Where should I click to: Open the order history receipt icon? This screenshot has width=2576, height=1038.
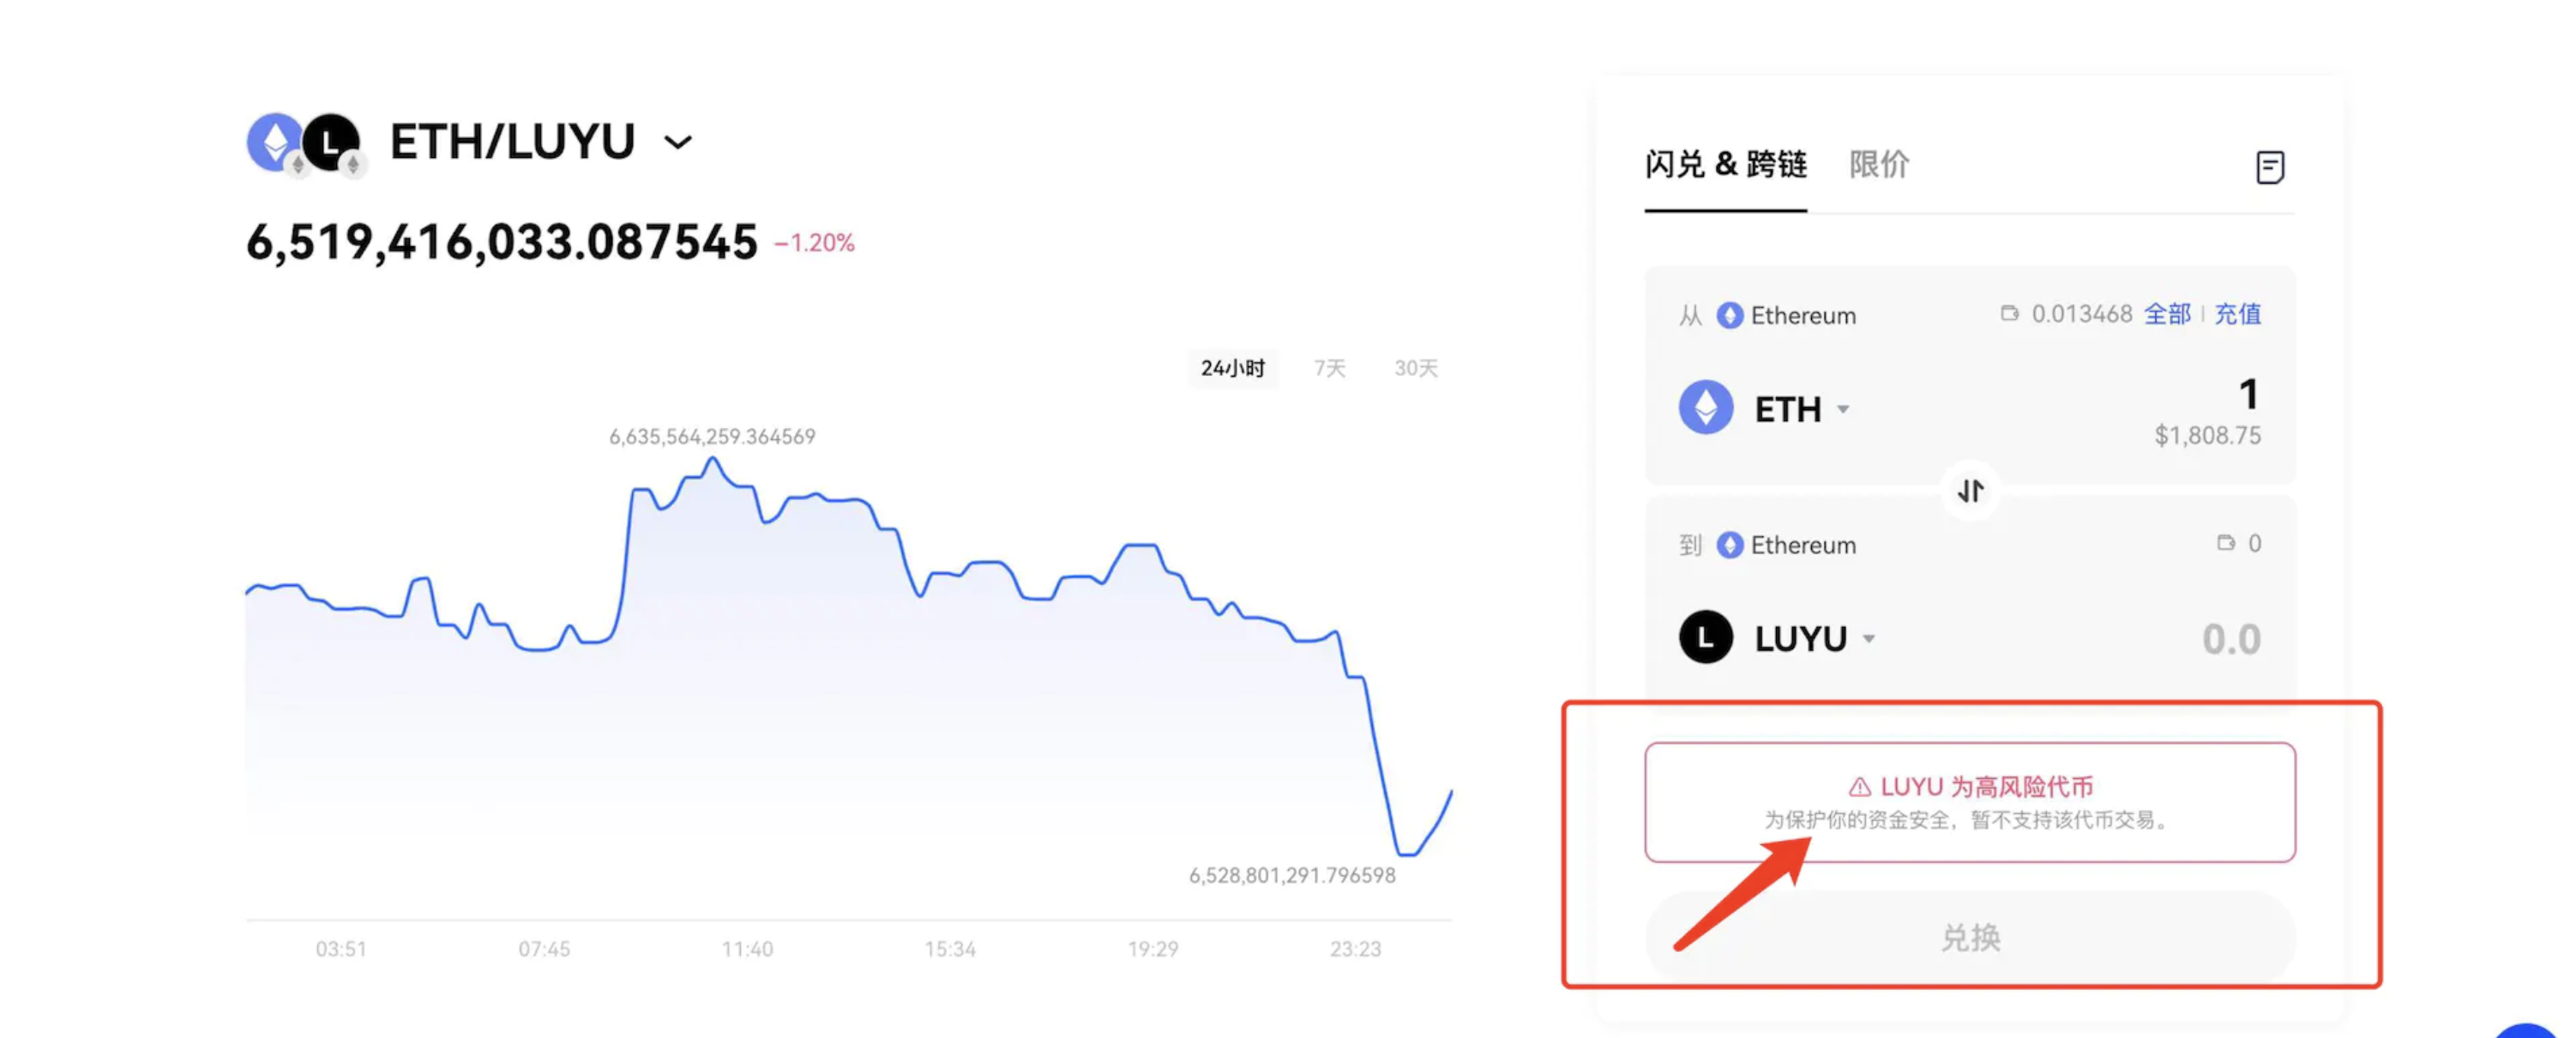pyautogui.click(x=2269, y=167)
